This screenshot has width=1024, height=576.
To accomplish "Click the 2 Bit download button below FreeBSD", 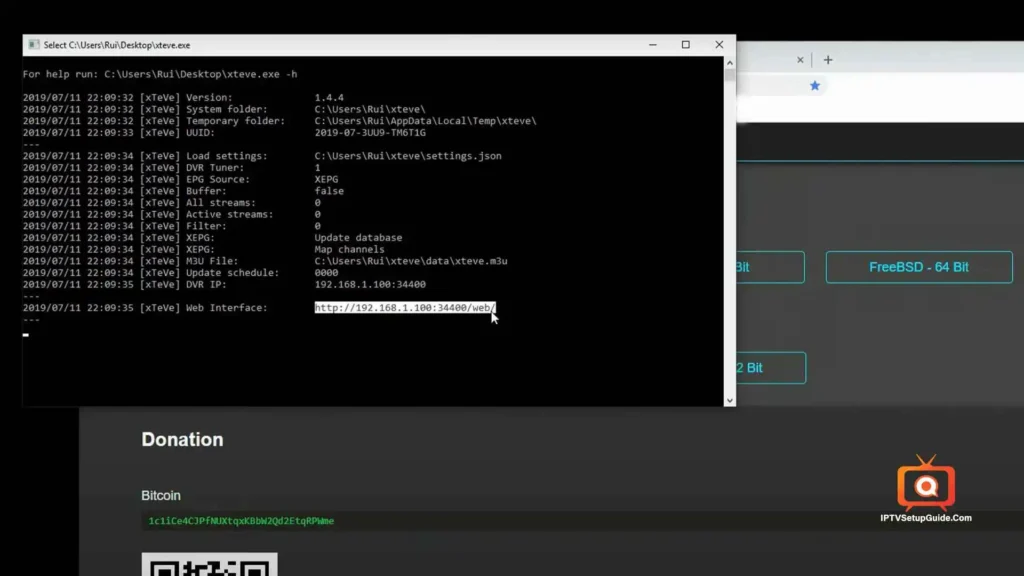I will [x=770, y=368].
